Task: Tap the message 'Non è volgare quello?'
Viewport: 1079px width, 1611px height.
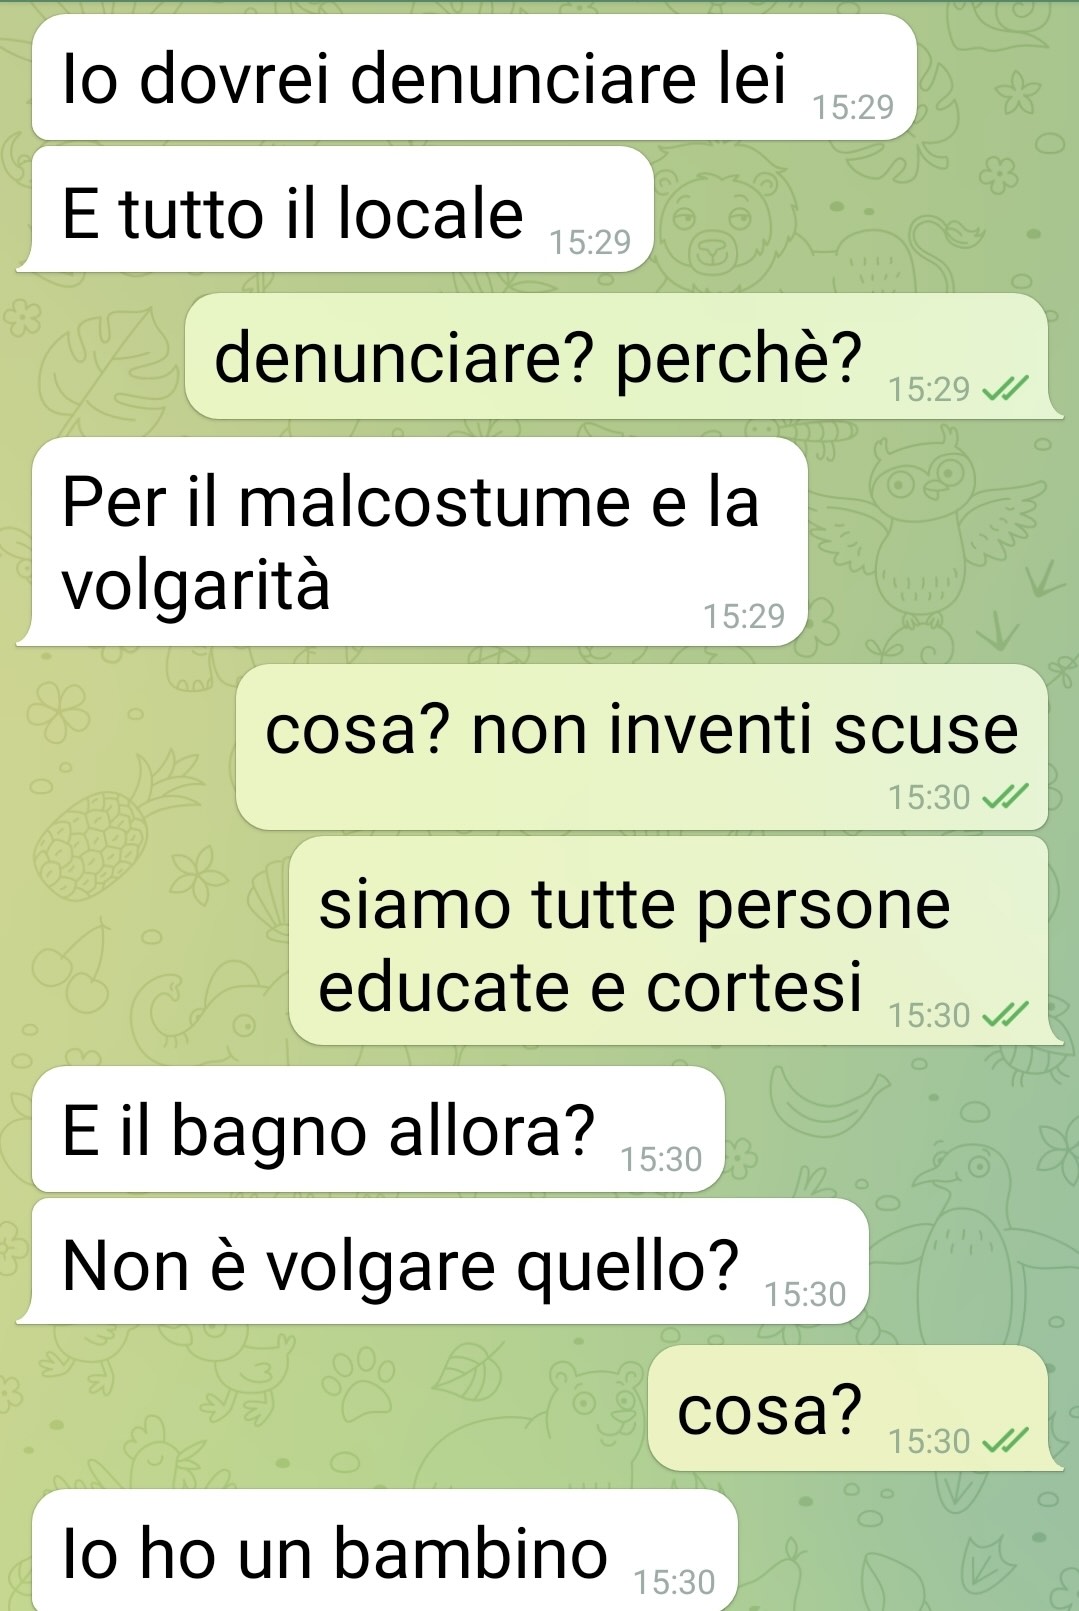Action: [x=450, y=1262]
